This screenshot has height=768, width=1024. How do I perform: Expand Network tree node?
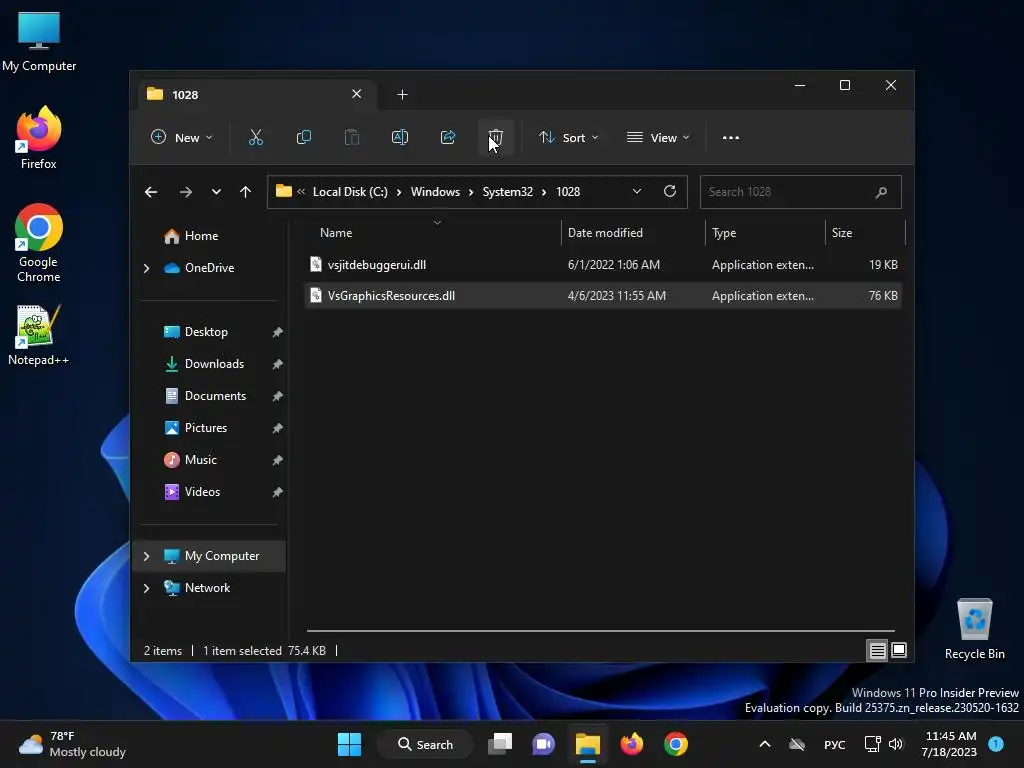pyautogui.click(x=146, y=588)
